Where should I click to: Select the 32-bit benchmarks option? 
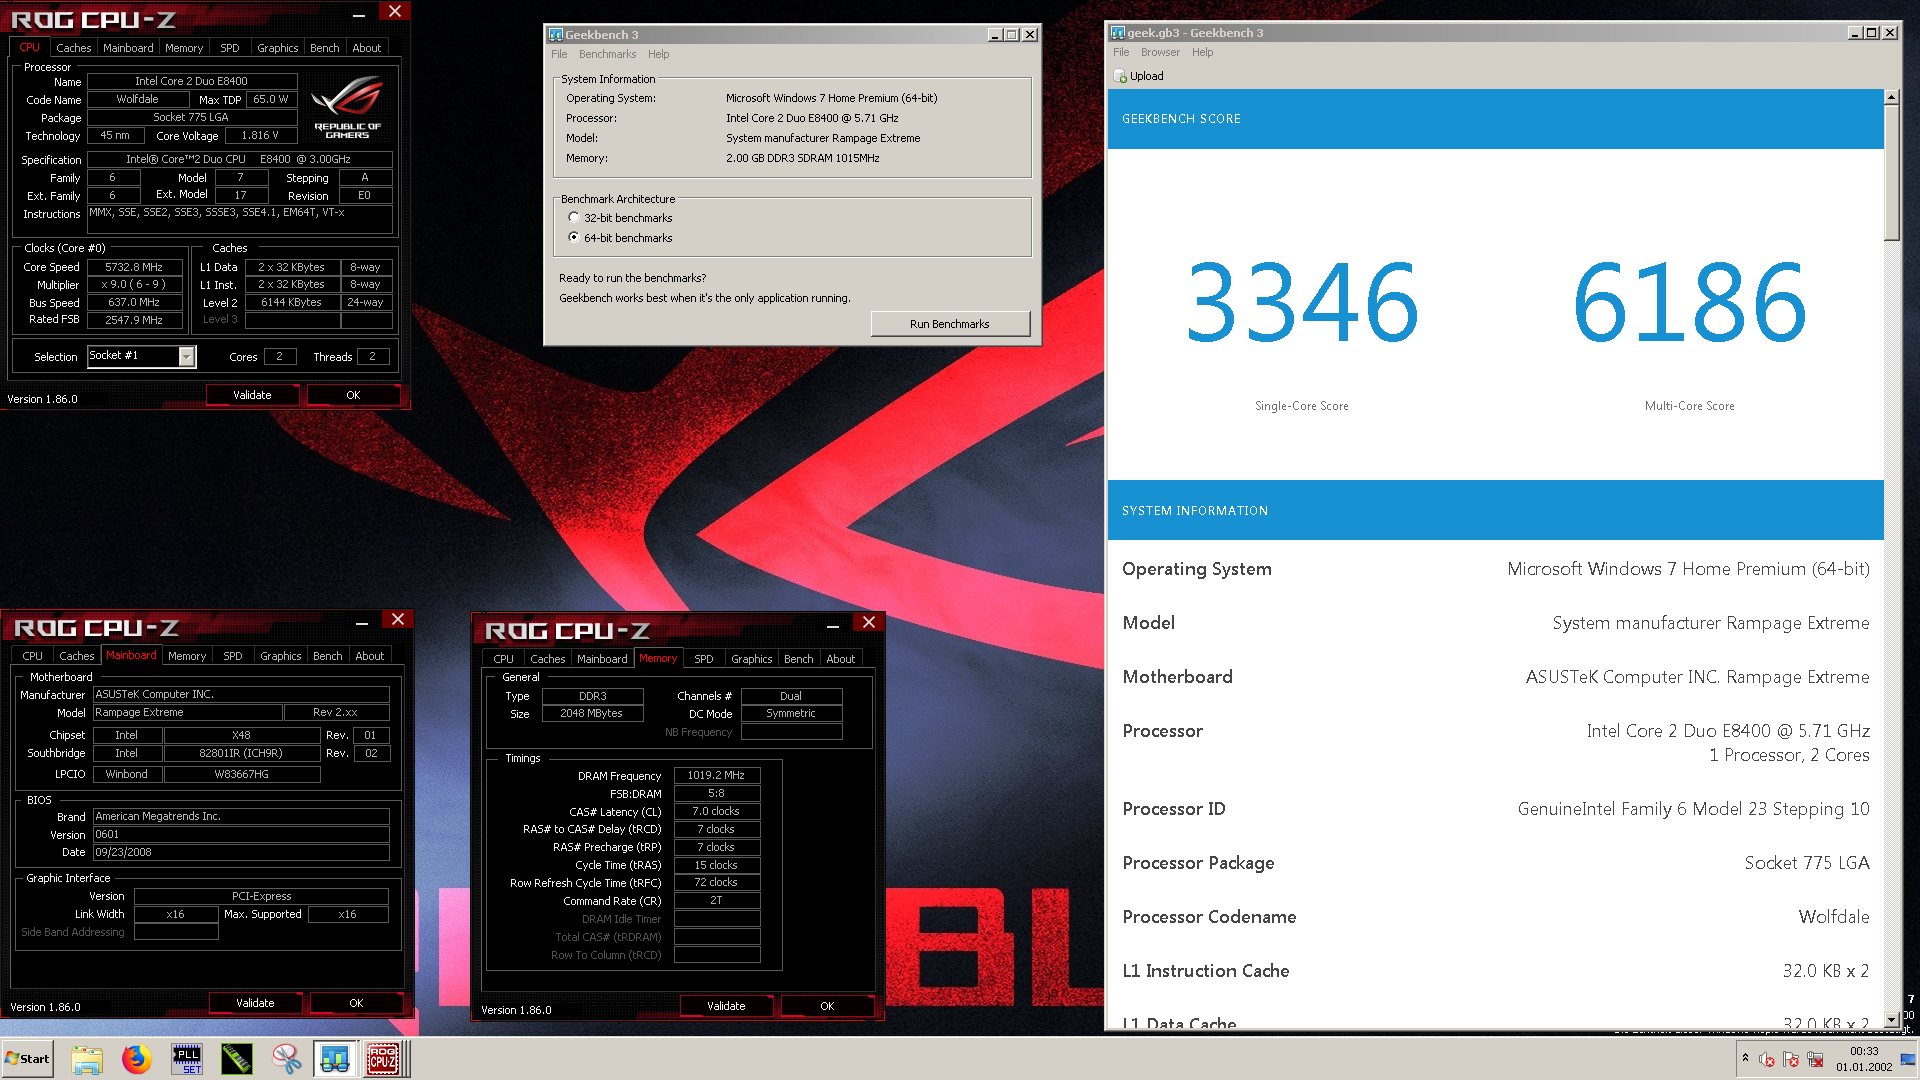574,217
